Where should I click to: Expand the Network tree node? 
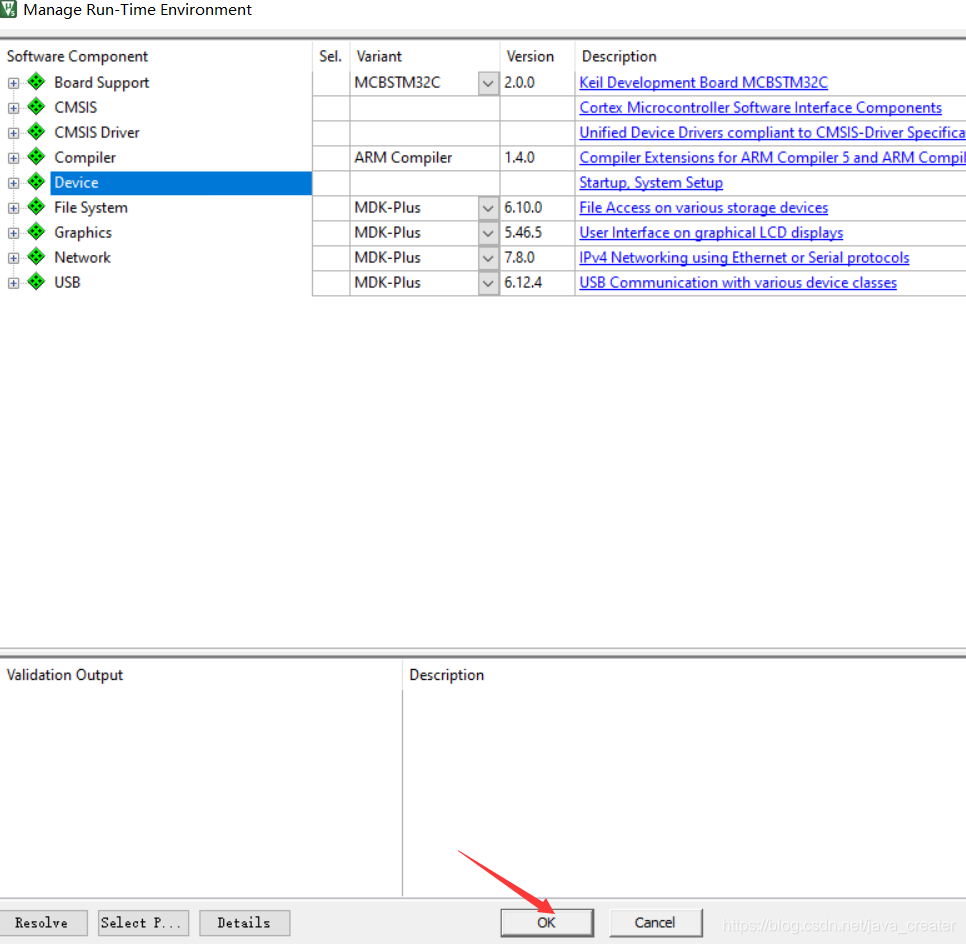click(13, 258)
